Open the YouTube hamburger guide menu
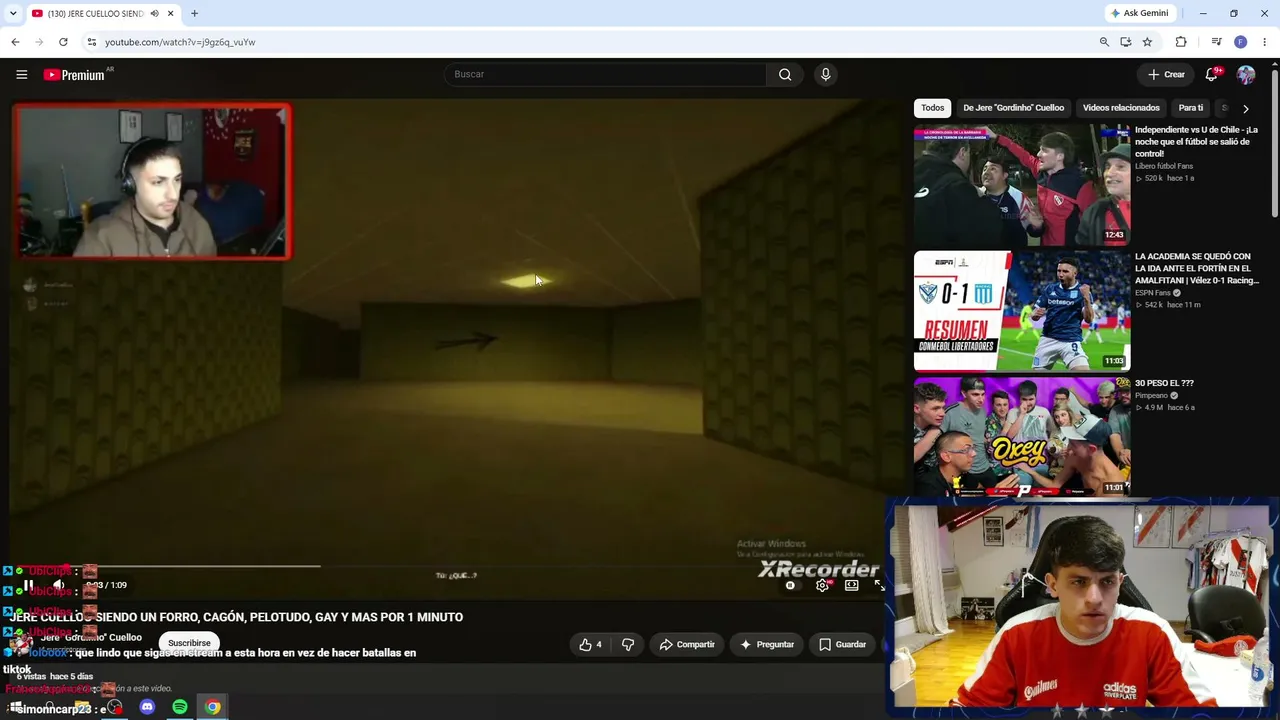The image size is (1280, 720). [21, 74]
